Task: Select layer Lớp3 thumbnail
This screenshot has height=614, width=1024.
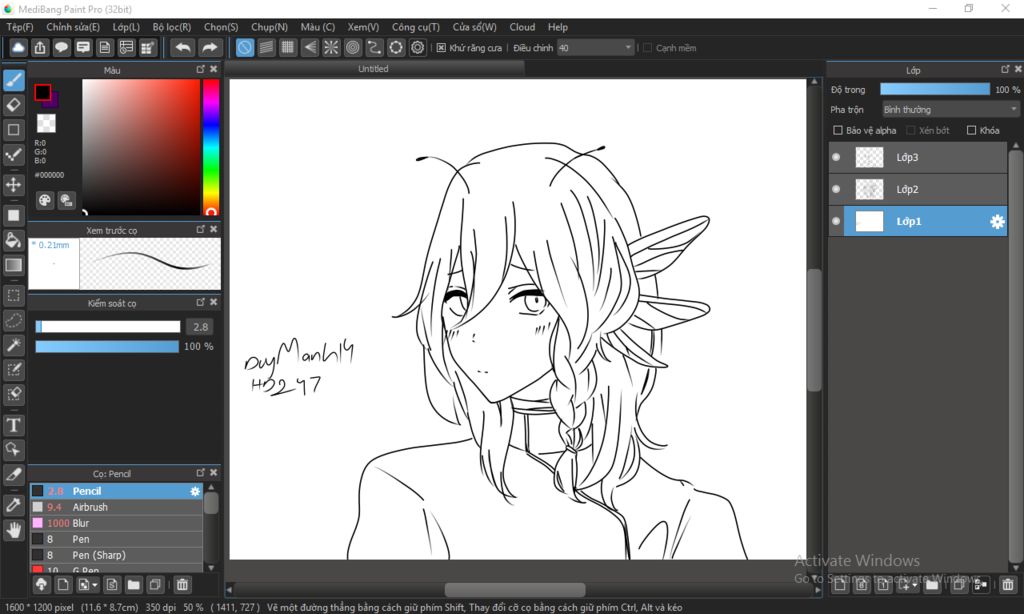Action: click(869, 157)
